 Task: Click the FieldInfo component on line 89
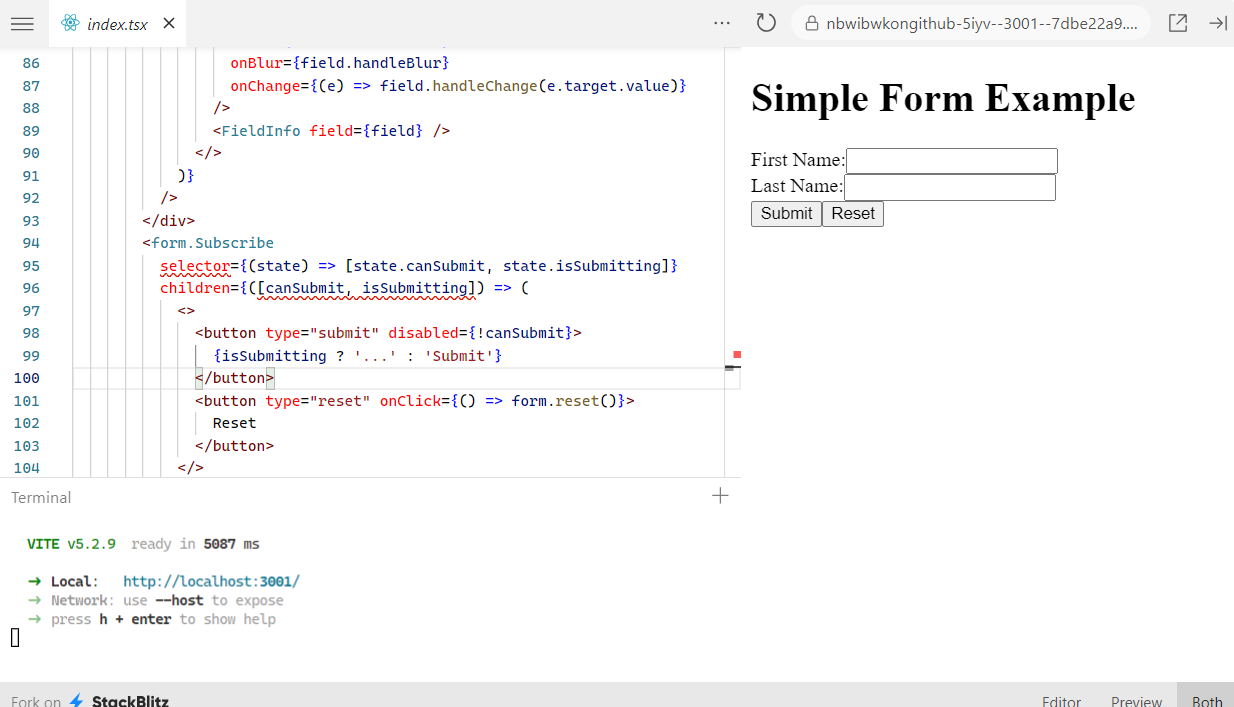point(260,131)
